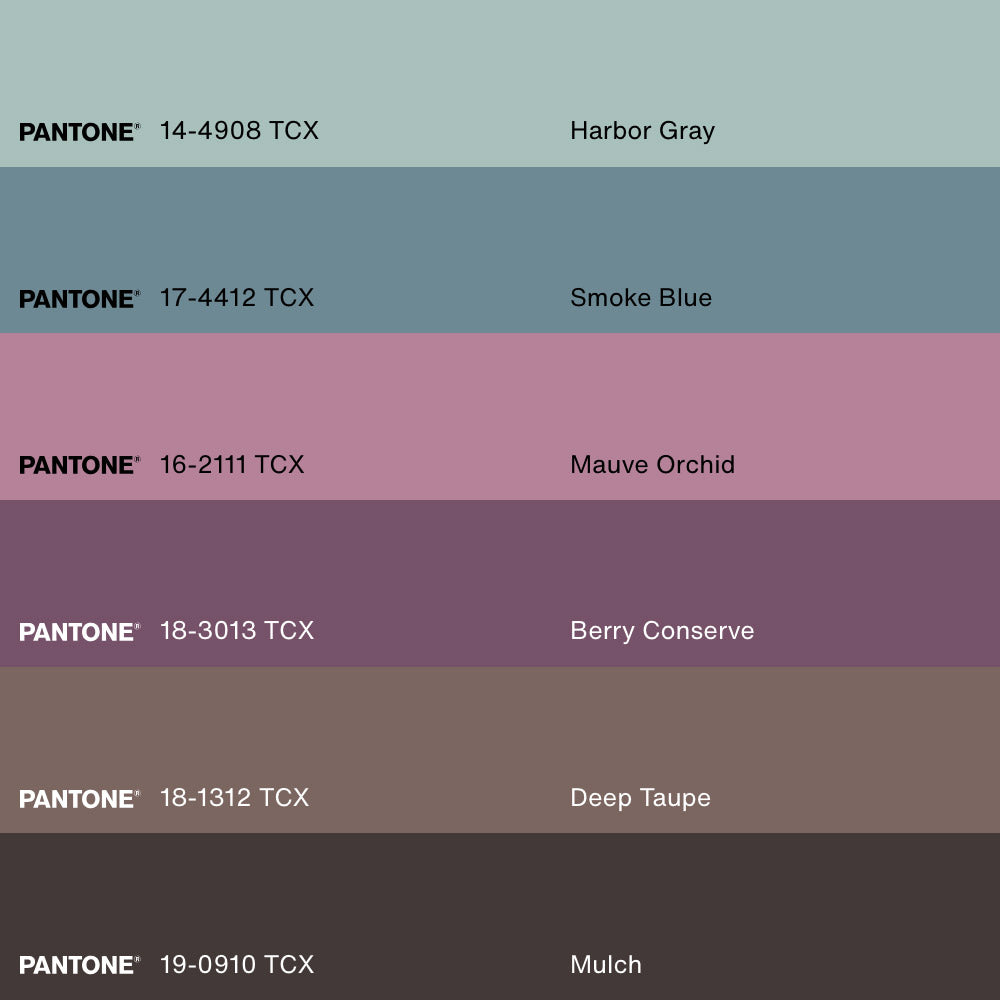The width and height of the screenshot is (1000, 1000).
Task: Pick the pink-mauve swatch band's empty area
Action: [500, 390]
